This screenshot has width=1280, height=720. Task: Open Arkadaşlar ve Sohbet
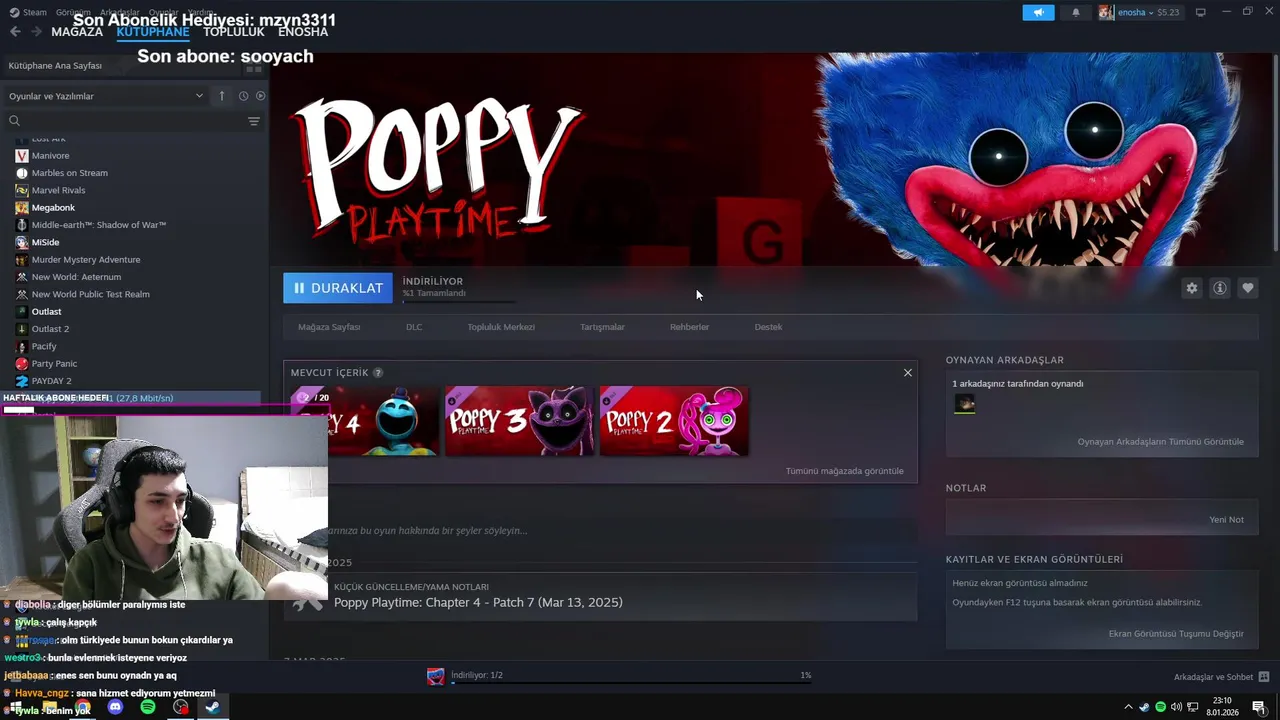1221,677
